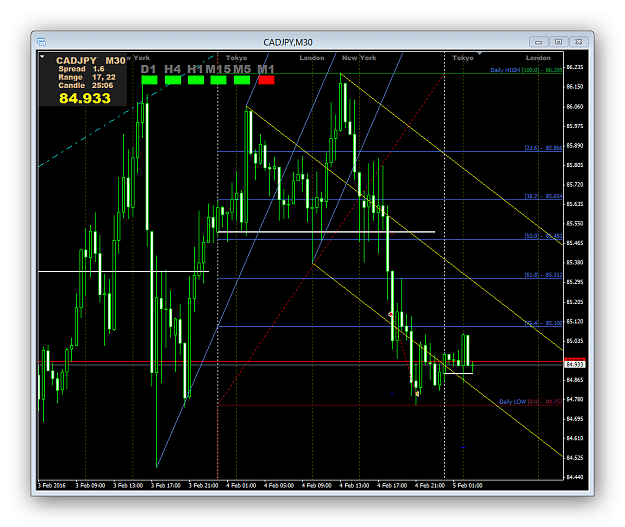
Task: Click the H1 timeframe green indicator box
Action: [x=196, y=80]
